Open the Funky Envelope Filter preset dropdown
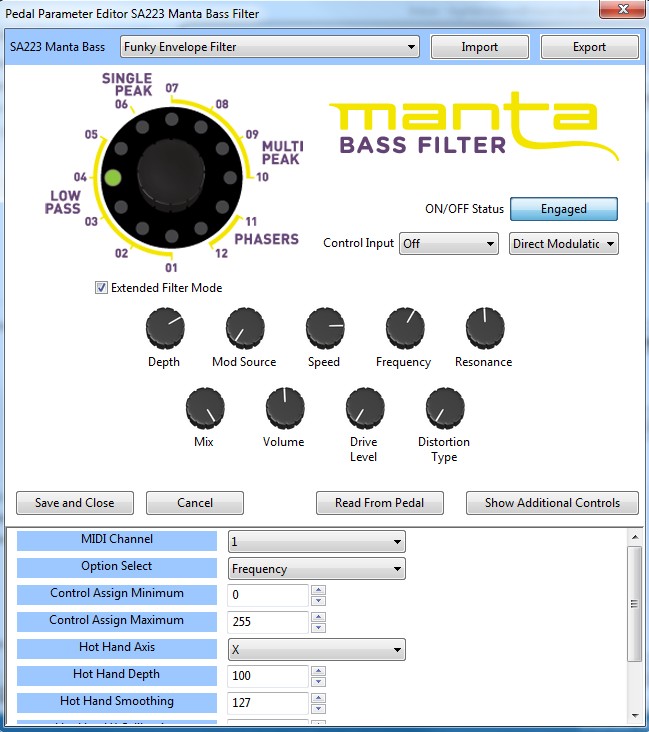Viewport: 649px width, 732px height. [269, 47]
